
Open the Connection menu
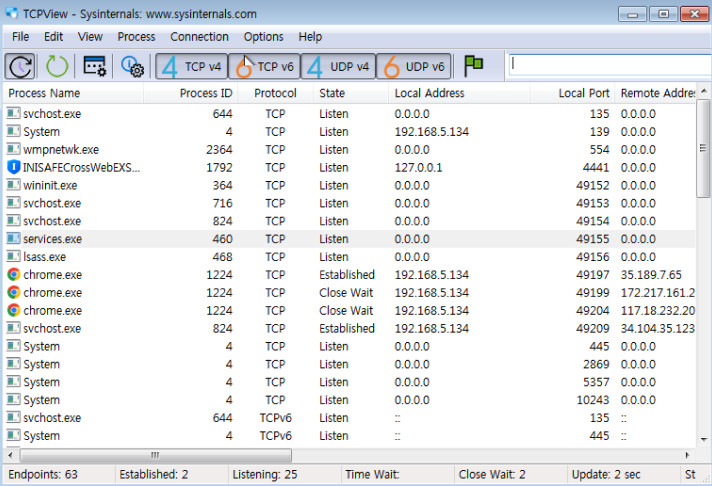click(199, 37)
